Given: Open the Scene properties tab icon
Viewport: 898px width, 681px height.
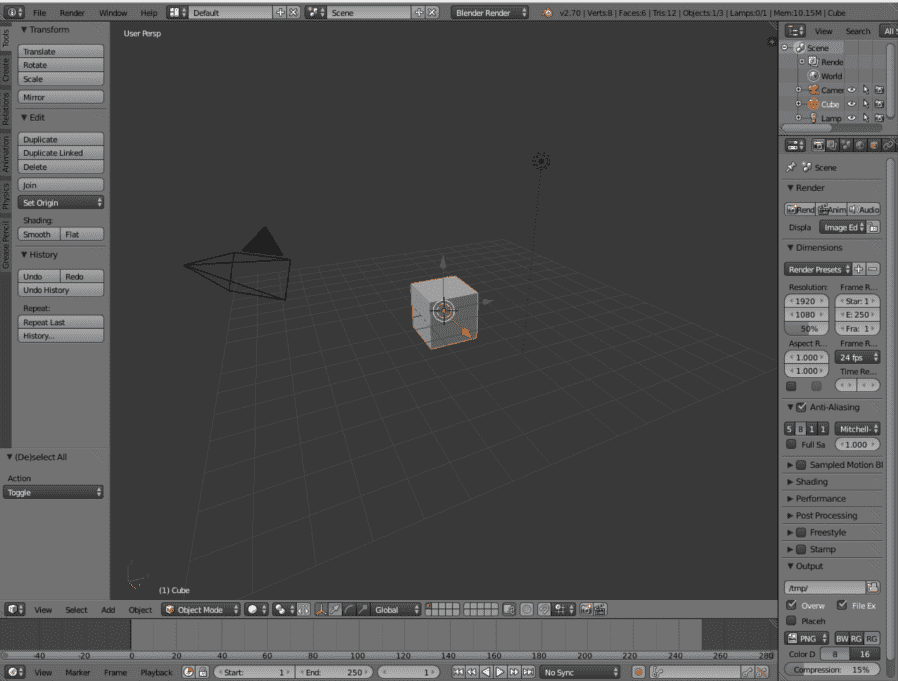Looking at the screenshot, I should [846, 145].
